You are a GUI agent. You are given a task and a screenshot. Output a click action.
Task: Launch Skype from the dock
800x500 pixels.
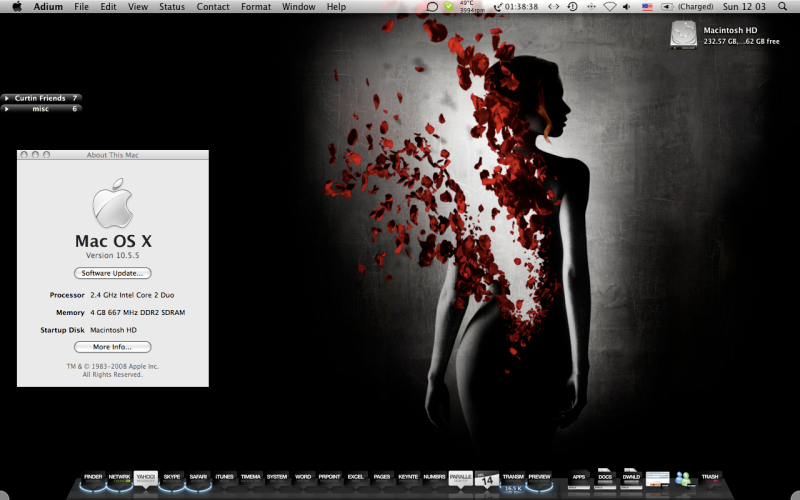[172, 478]
